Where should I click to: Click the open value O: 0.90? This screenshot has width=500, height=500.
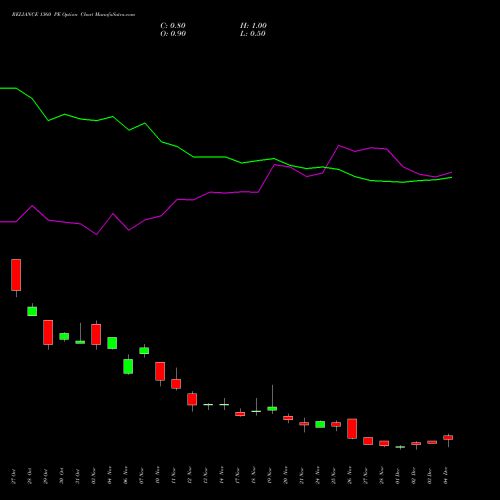click(x=173, y=34)
